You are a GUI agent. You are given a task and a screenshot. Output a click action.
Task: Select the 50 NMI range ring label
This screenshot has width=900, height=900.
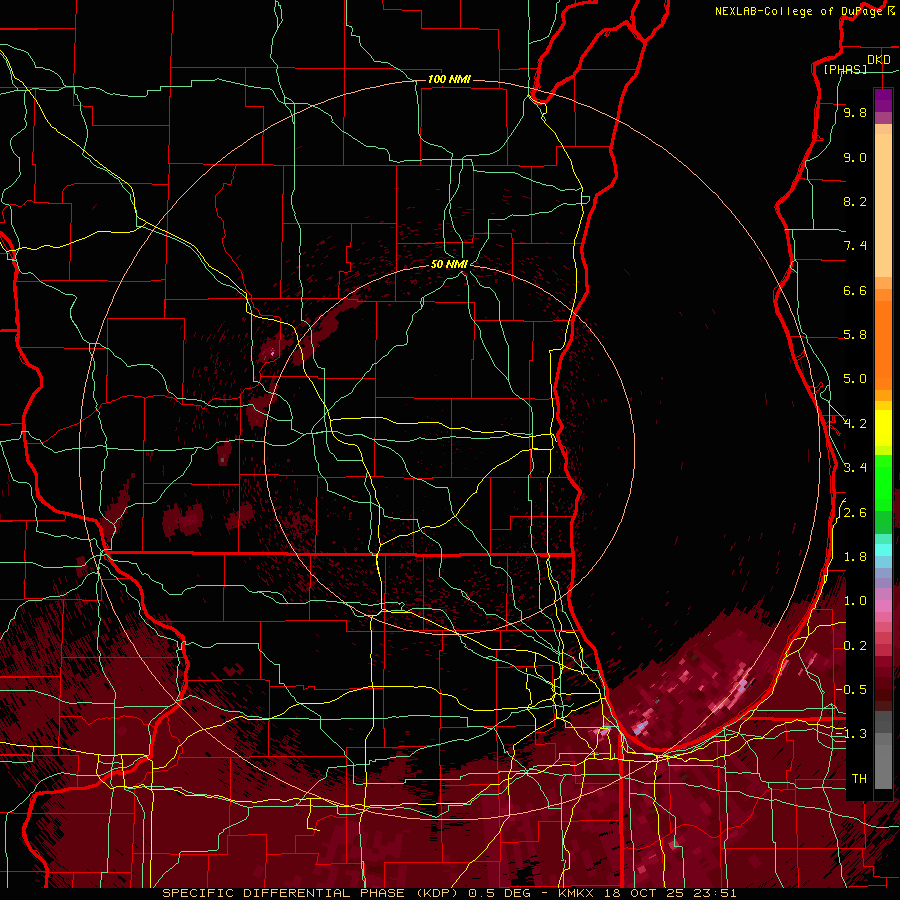(x=449, y=264)
